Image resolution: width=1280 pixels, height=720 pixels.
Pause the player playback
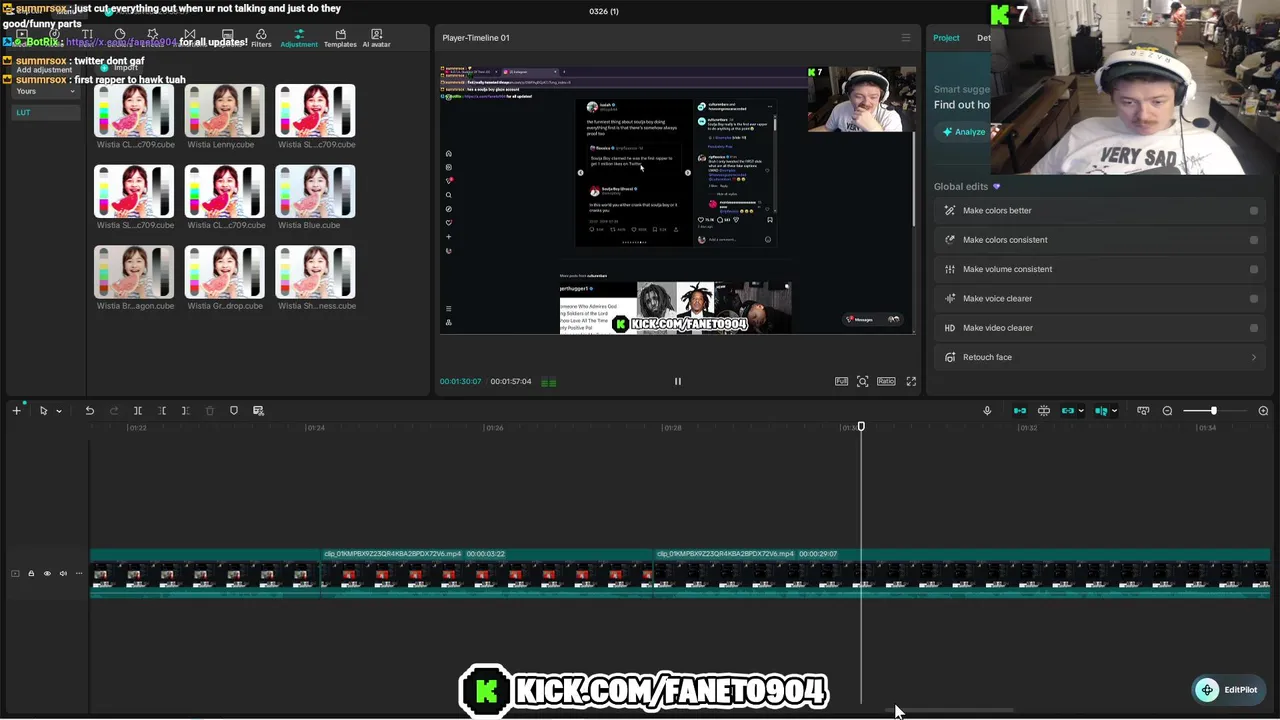677,381
